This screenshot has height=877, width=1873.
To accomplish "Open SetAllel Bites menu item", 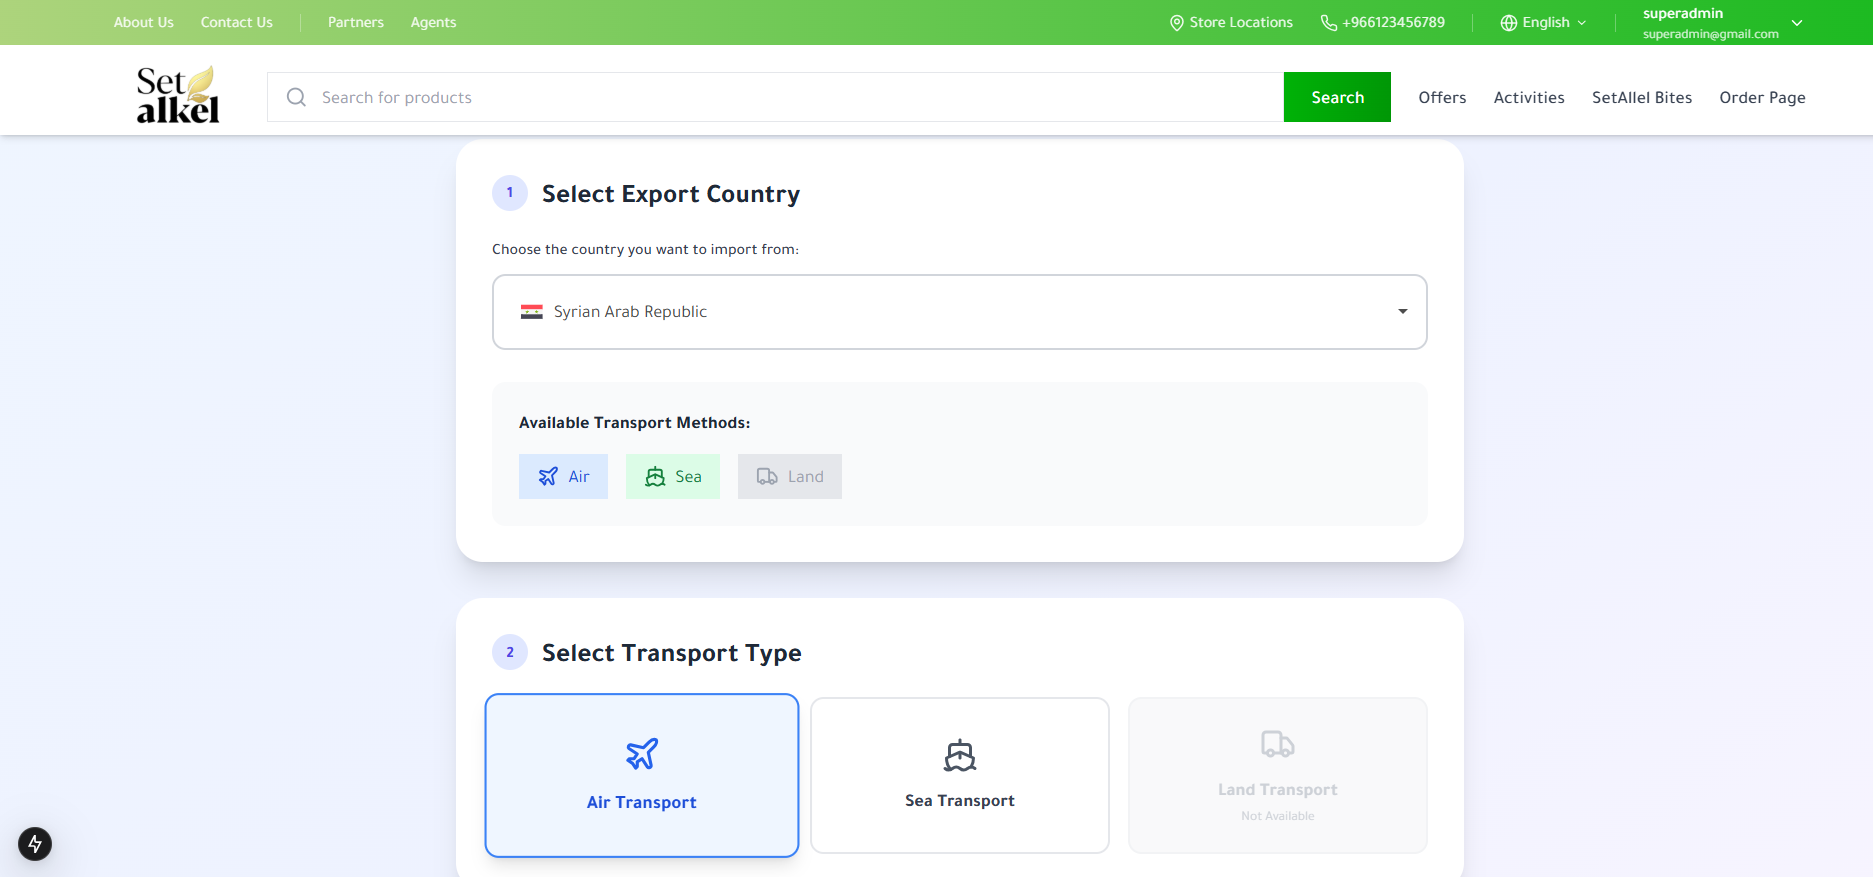I will click(x=1642, y=97).
